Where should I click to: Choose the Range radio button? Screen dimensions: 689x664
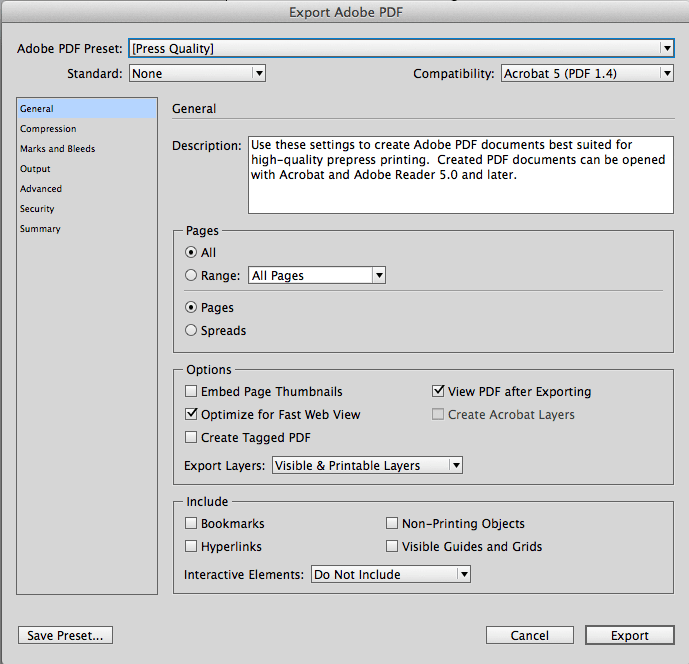(191, 276)
